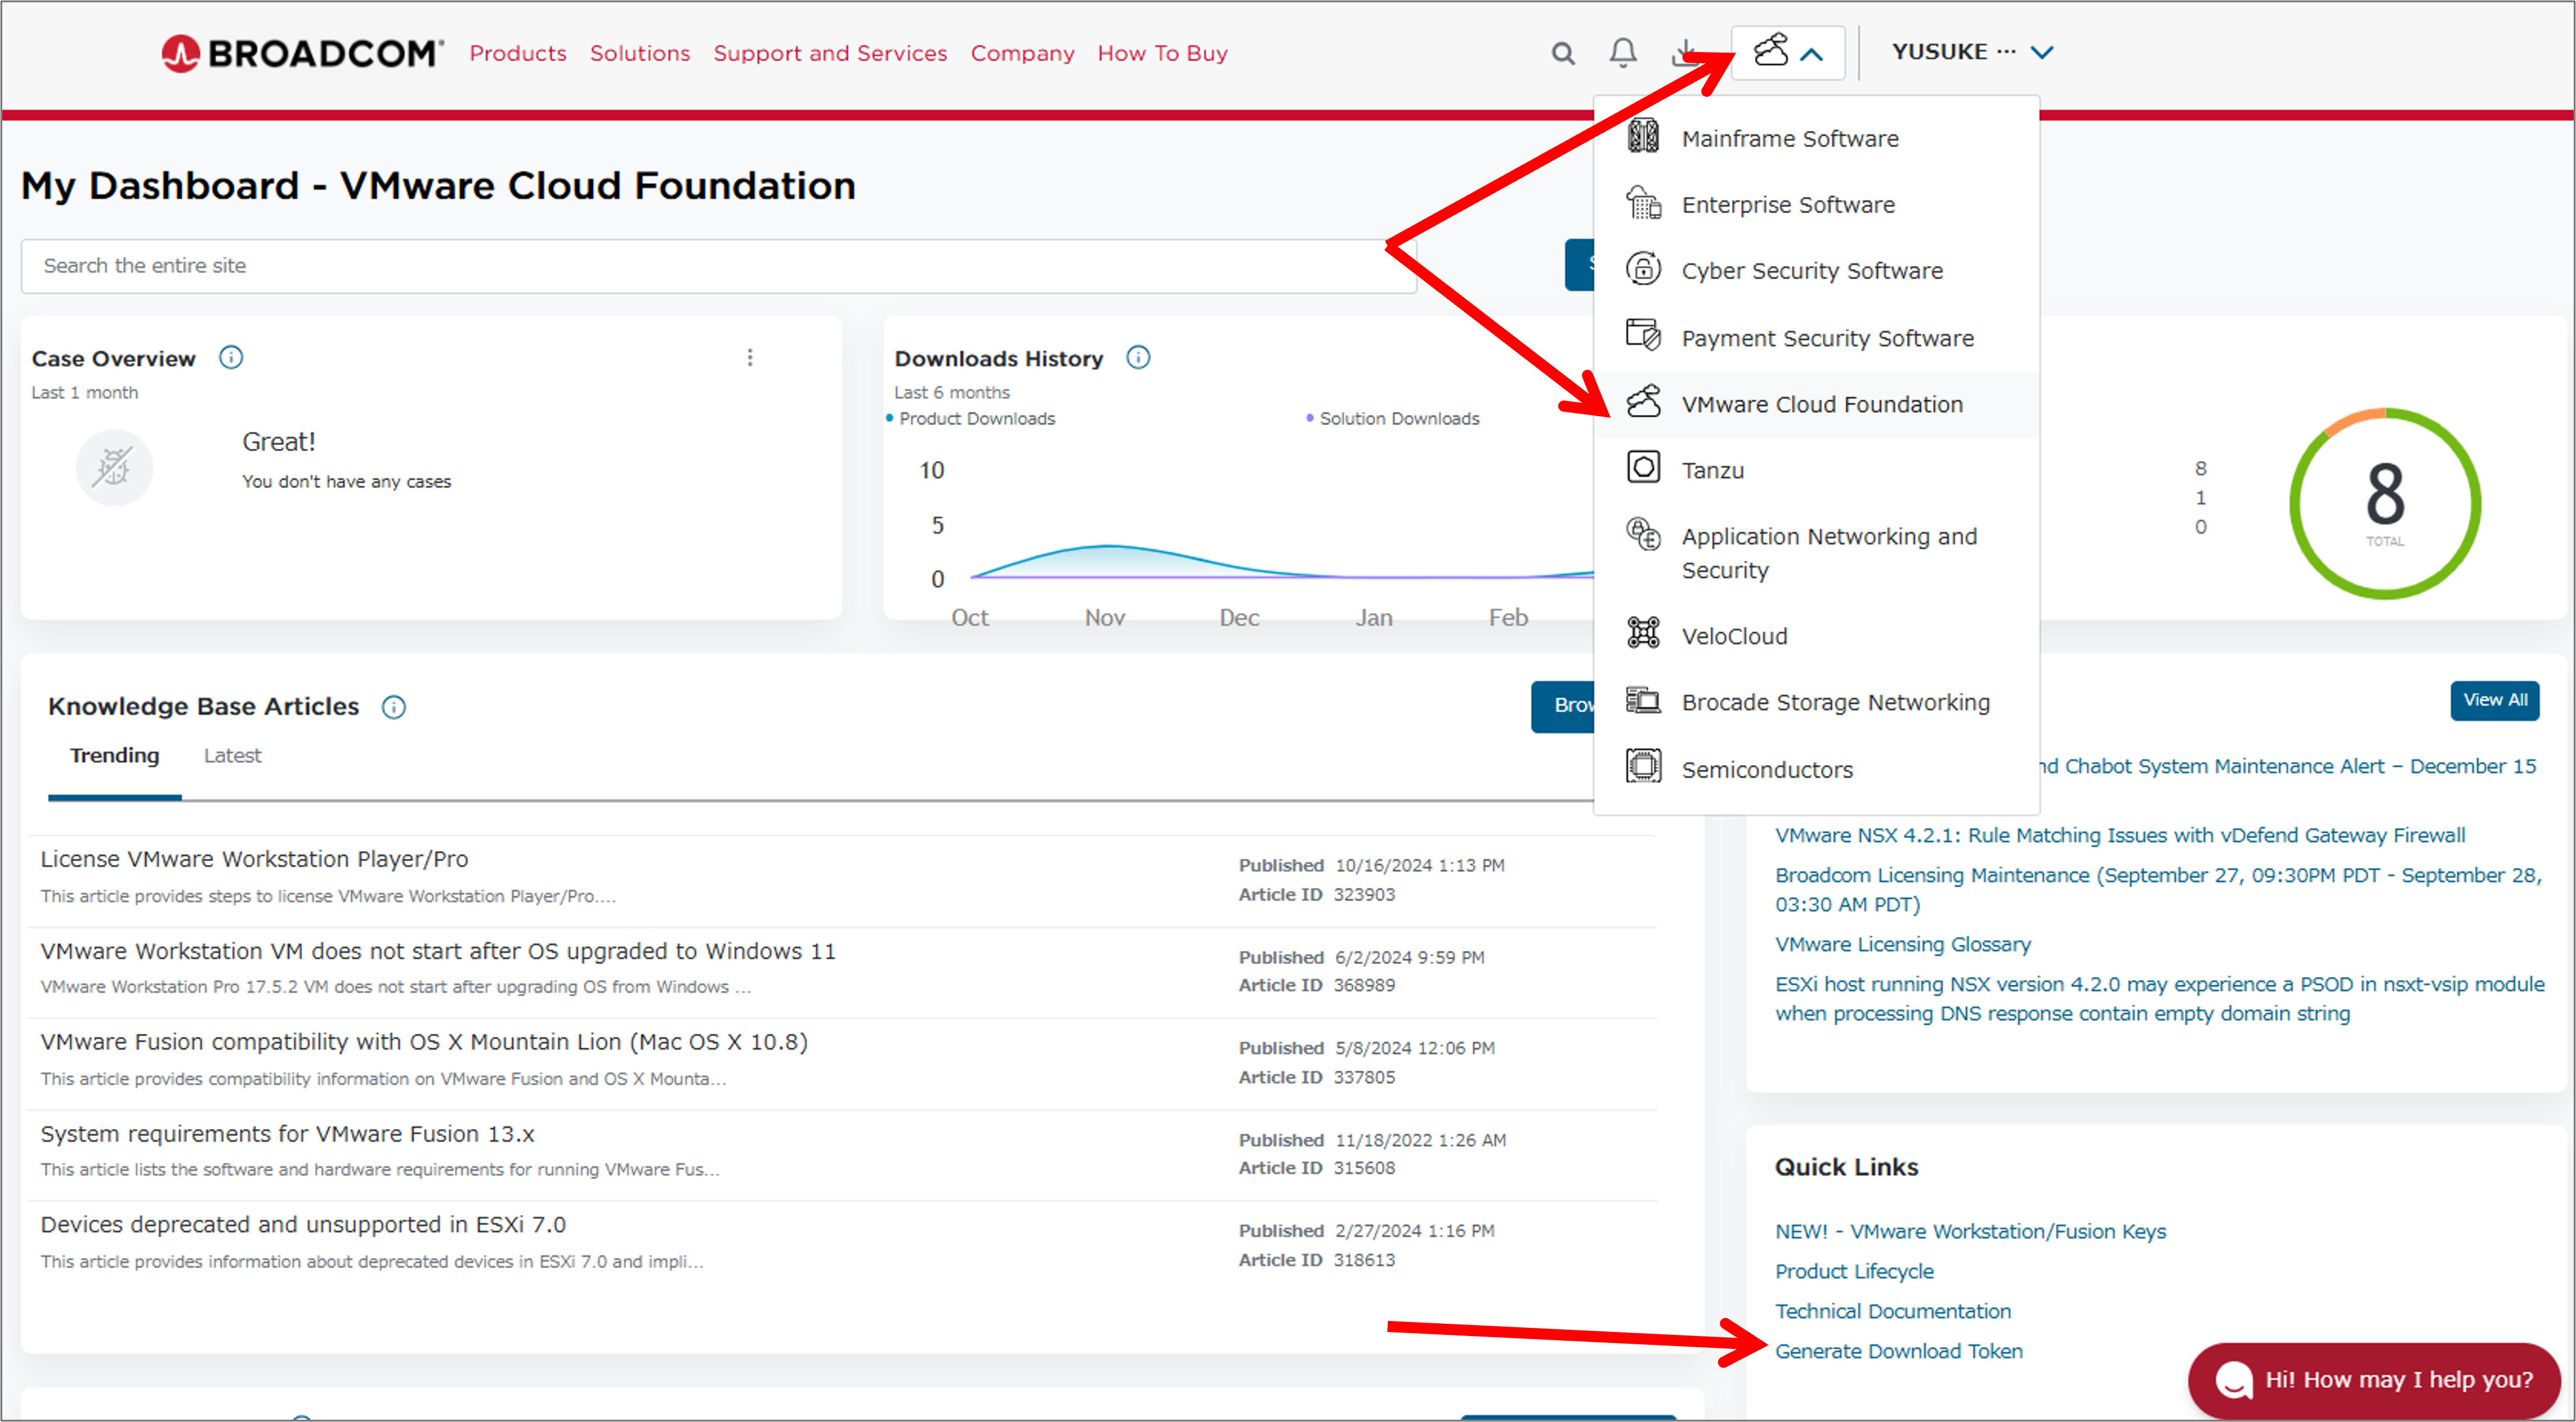This screenshot has height=1422, width=2576.
Task: Open NEW! VMware Workstation/Fusion Keys link
Action: (x=1970, y=1231)
